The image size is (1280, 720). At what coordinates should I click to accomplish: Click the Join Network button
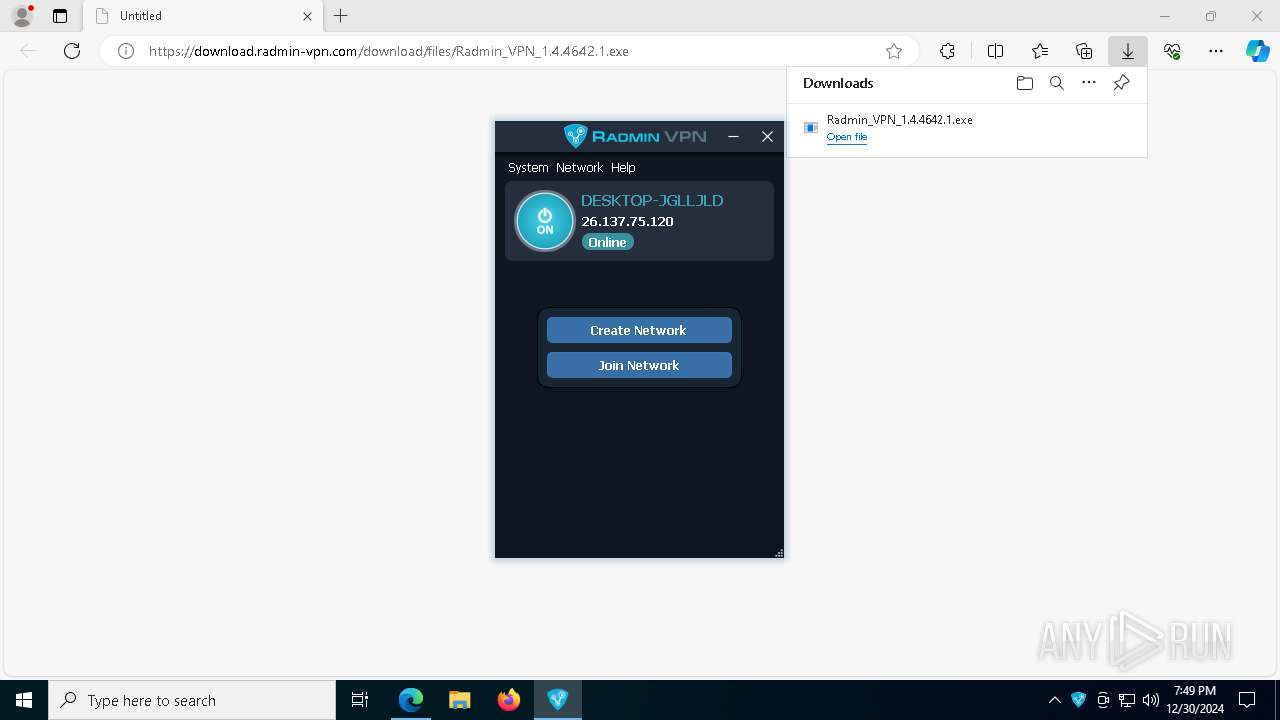(x=639, y=365)
